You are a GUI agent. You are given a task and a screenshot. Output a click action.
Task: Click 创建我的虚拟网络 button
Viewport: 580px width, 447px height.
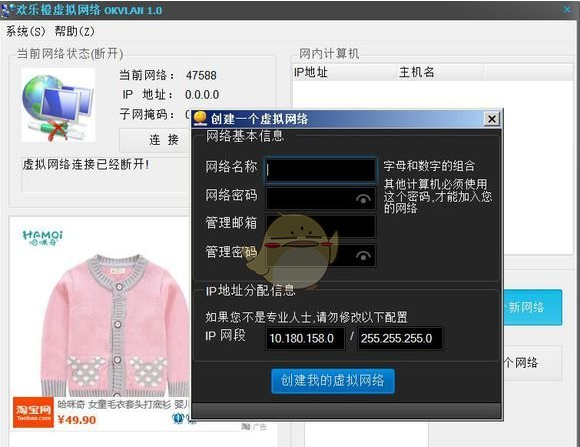(x=333, y=380)
